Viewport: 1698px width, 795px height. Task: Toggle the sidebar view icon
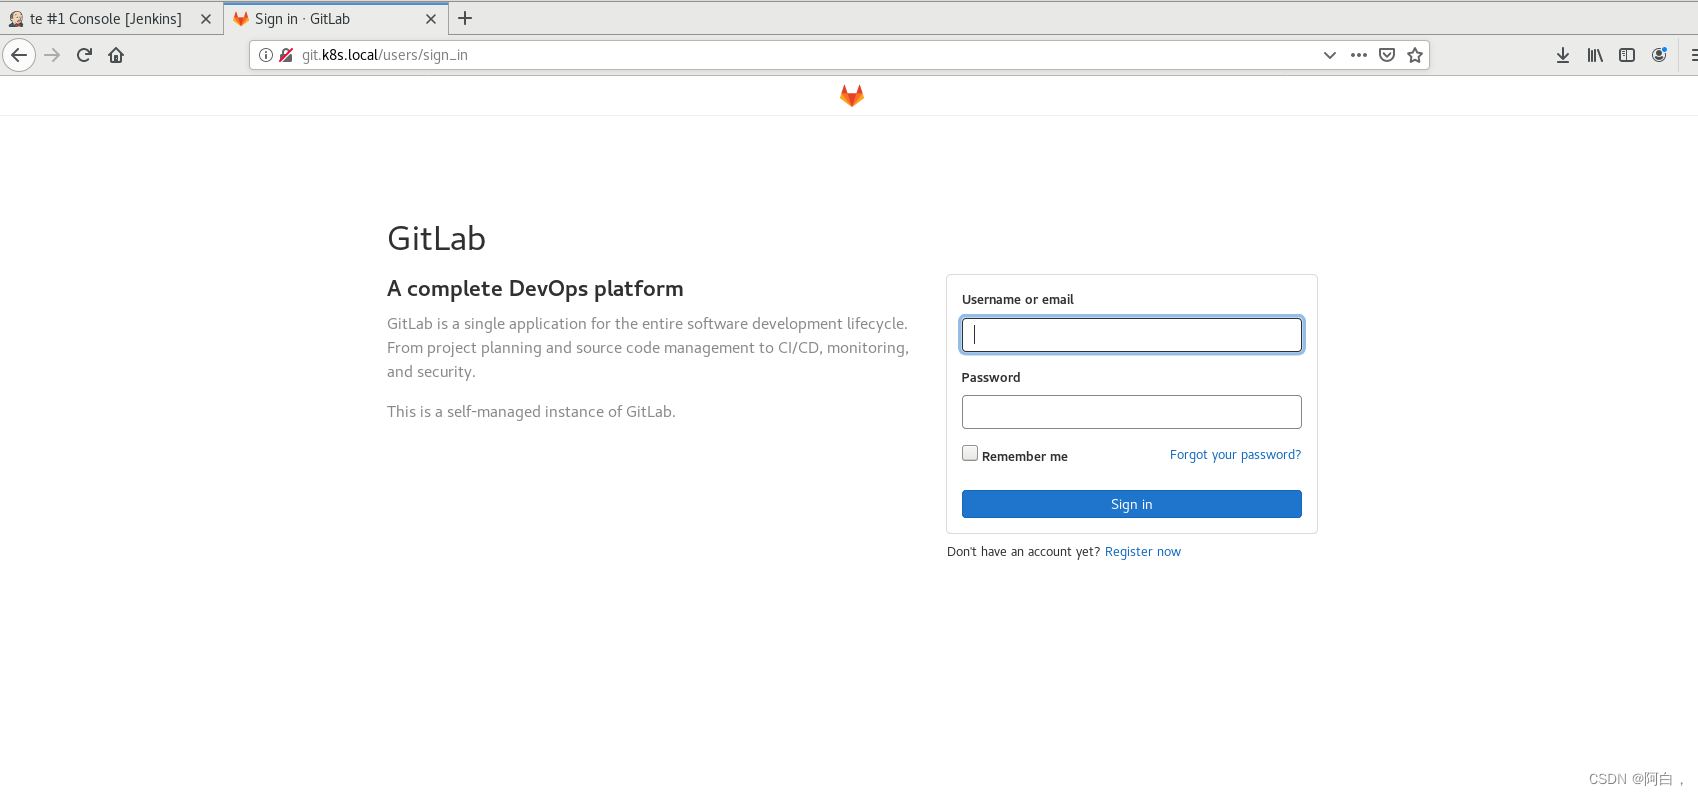click(1627, 55)
